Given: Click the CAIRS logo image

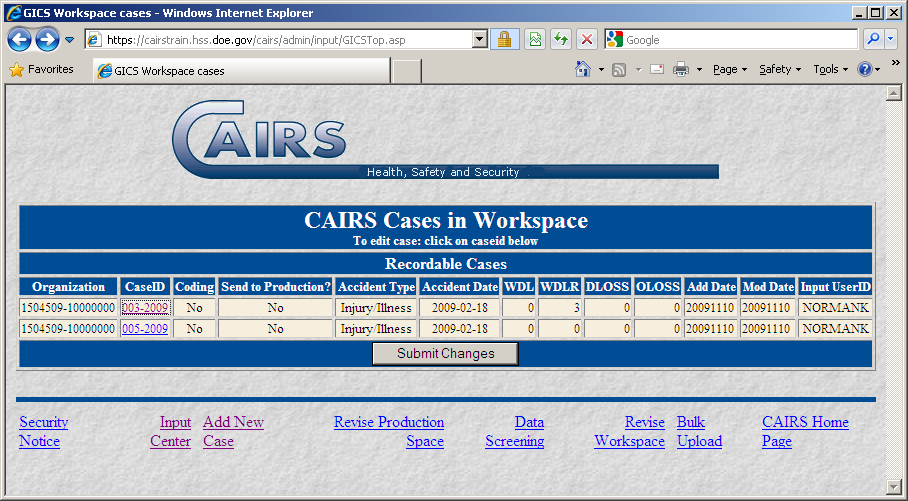Looking at the screenshot, I should point(445,140).
